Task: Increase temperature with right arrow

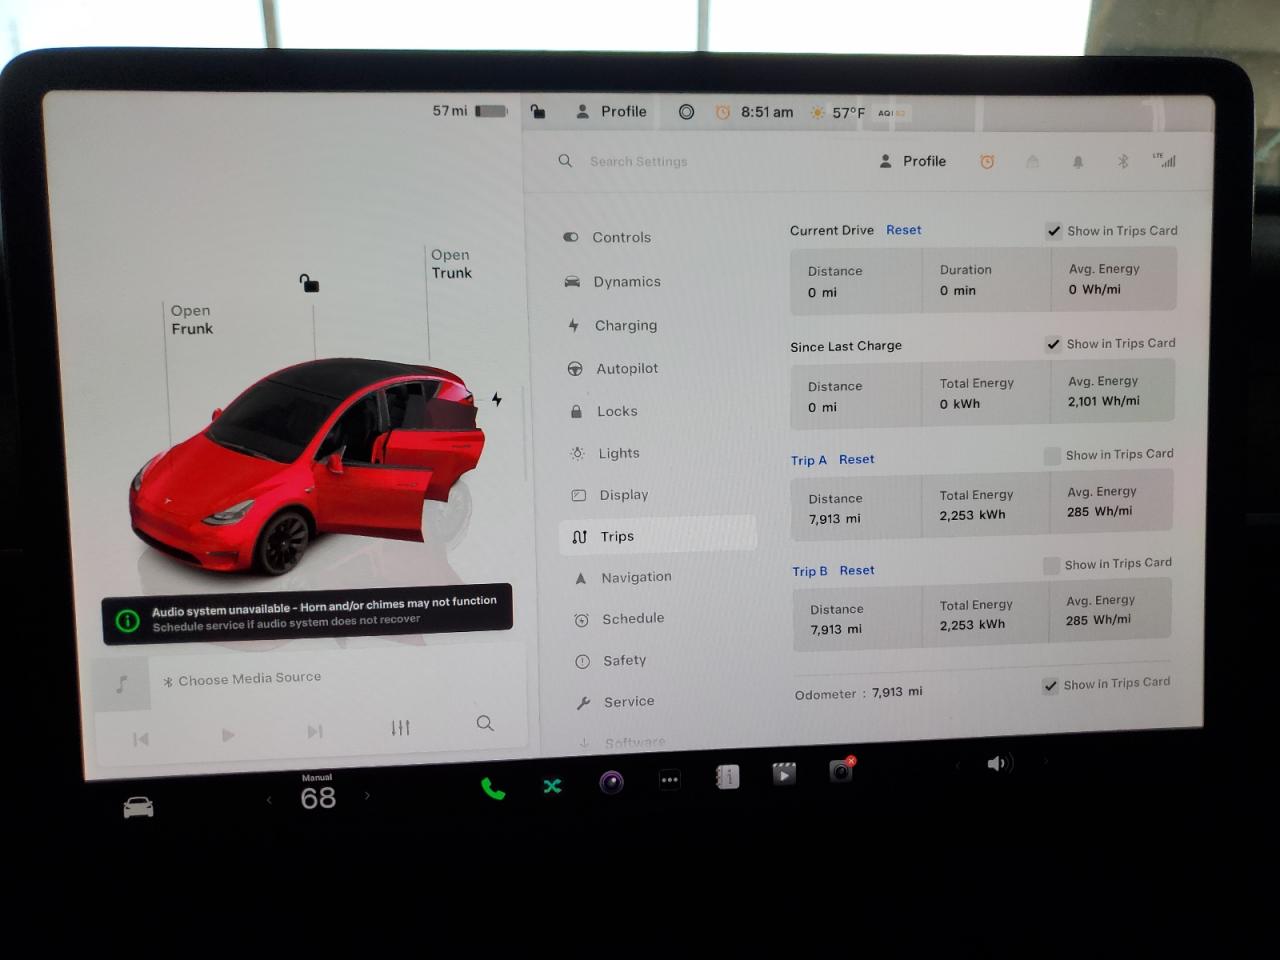Action: [x=367, y=796]
